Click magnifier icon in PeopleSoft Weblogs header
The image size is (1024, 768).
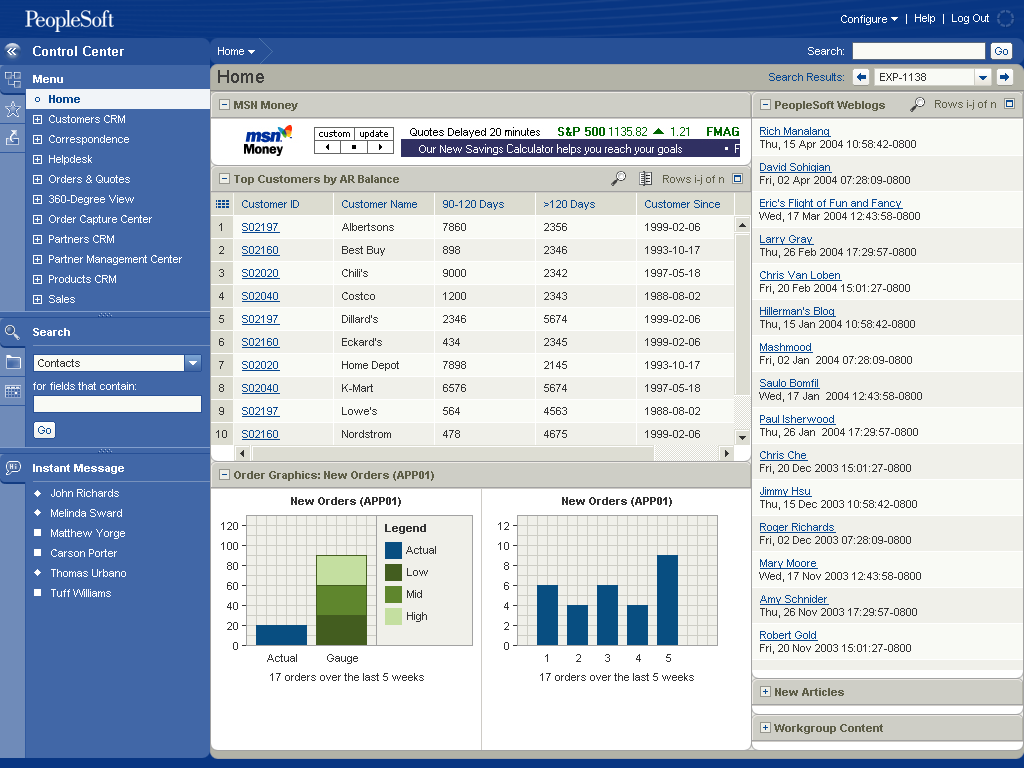tap(917, 104)
